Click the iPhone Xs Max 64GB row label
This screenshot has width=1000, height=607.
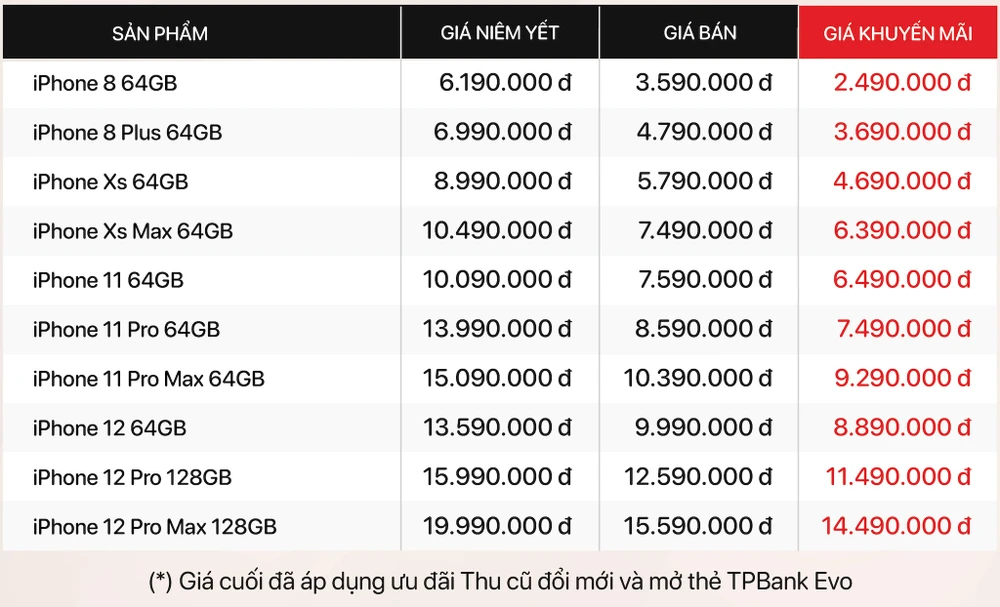(x=132, y=231)
